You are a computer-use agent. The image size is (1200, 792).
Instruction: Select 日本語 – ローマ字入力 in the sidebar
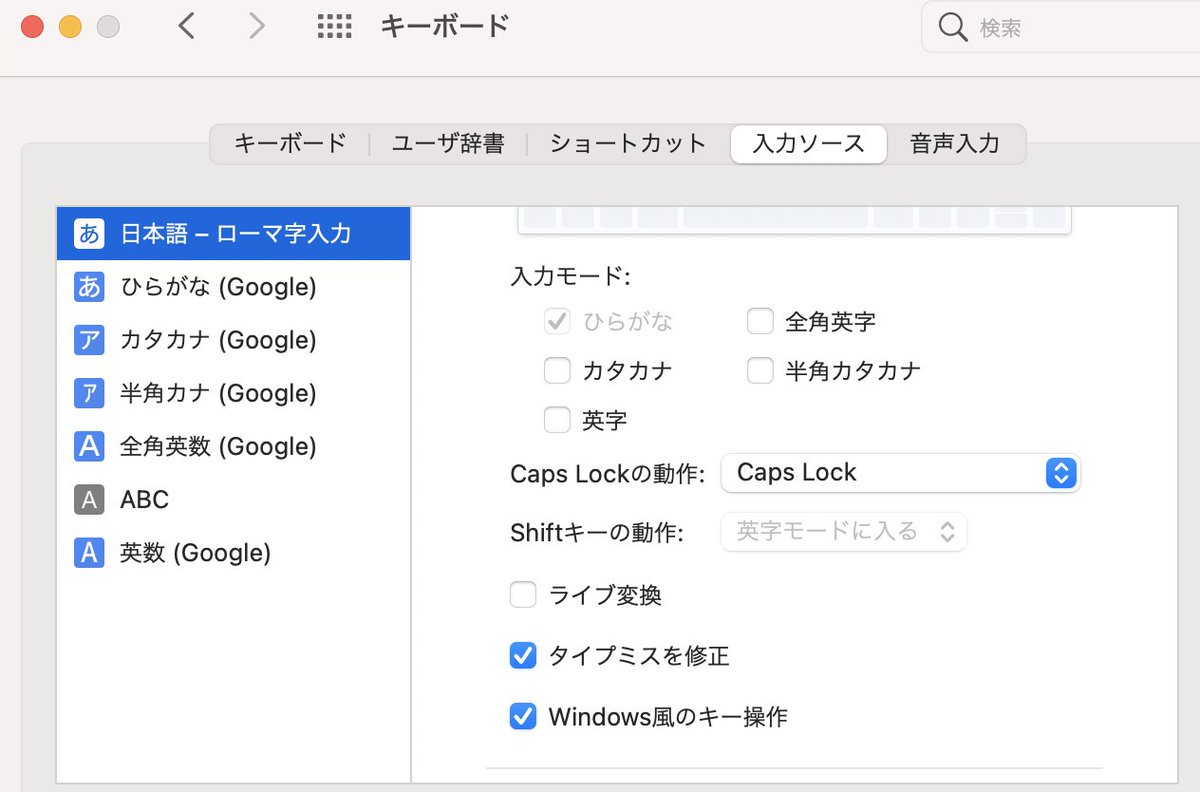tap(230, 232)
